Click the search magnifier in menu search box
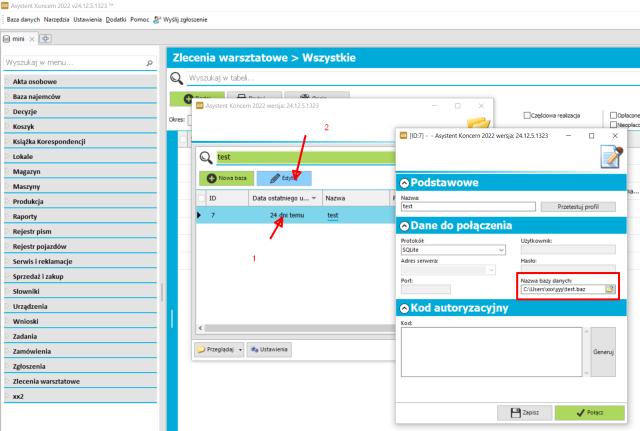This screenshot has width=640, height=431. pos(149,63)
